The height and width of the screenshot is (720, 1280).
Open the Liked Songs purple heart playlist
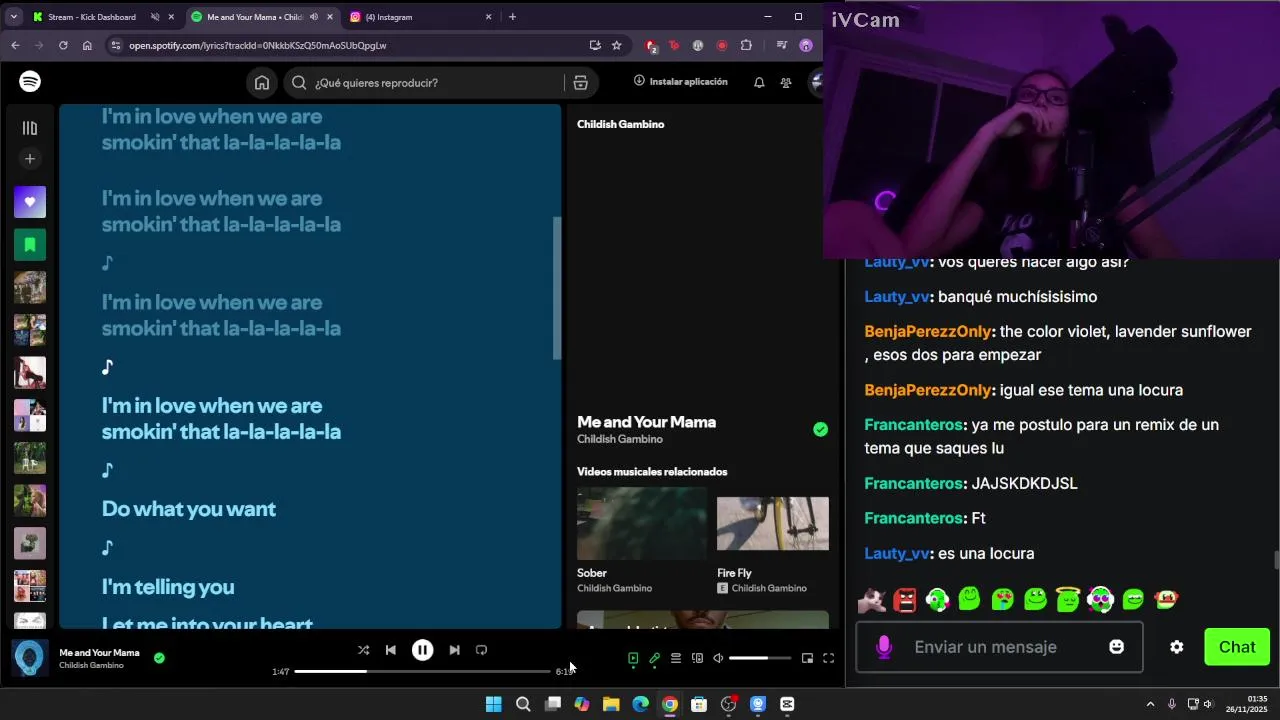point(30,202)
